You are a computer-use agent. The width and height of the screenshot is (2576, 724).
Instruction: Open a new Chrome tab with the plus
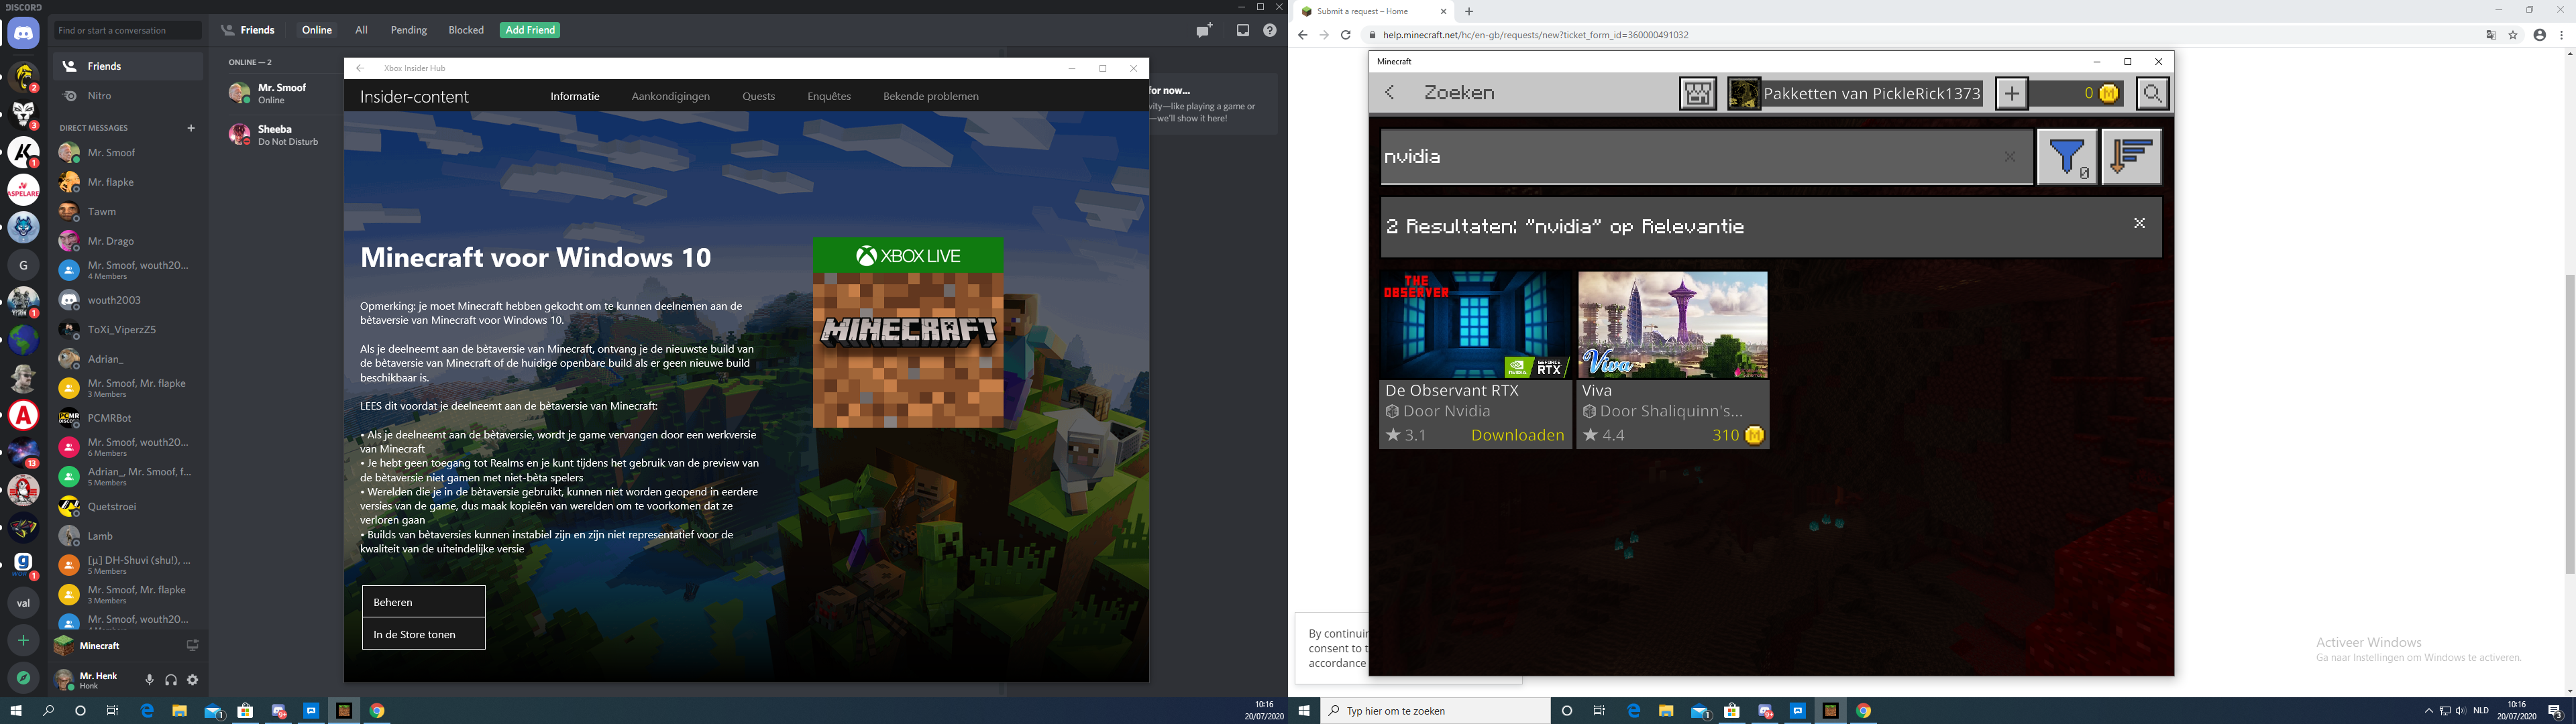(1469, 12)
